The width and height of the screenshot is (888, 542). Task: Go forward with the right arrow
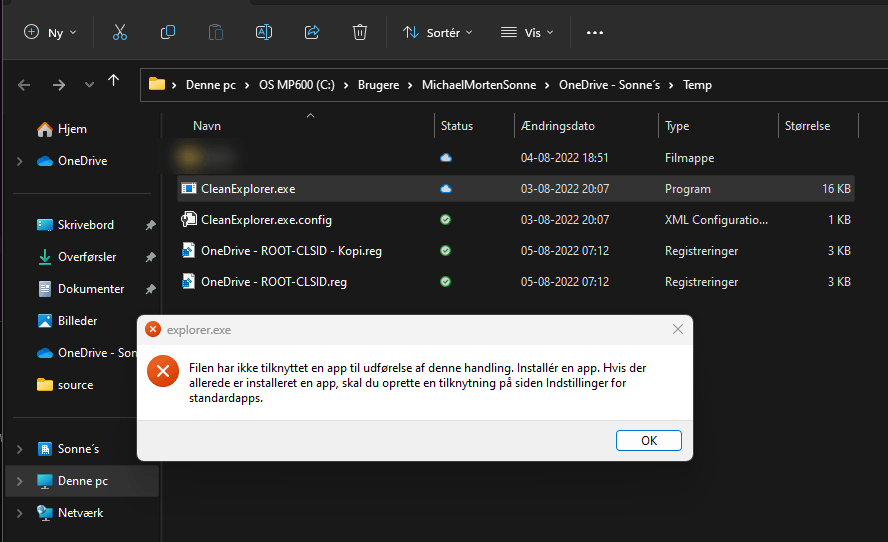[x=58, y=85]
